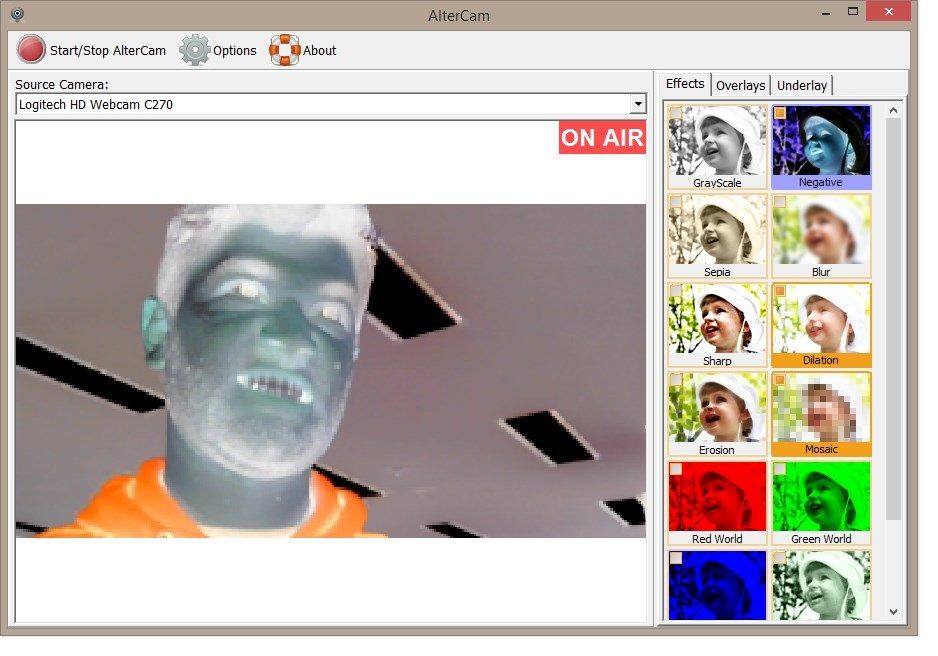Switch to the Overlays tab
Screen dimensions: 938x656
(x=741, y=86)
